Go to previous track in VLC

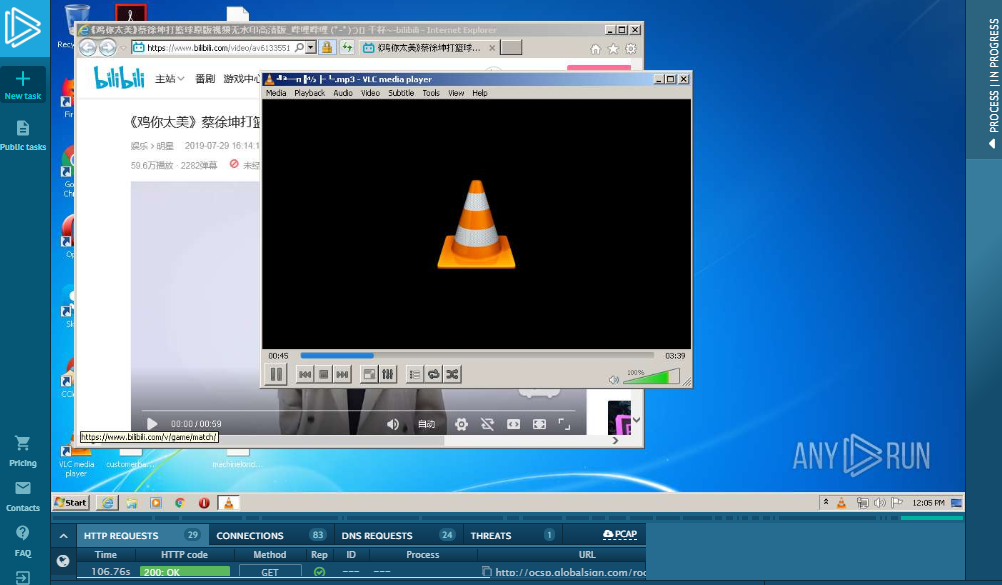pos(305,374)
